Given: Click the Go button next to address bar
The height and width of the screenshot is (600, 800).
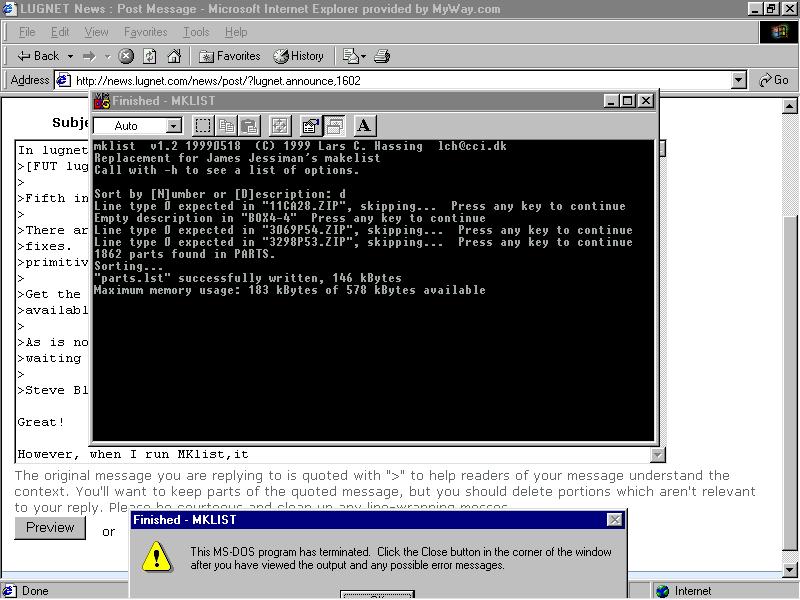Looking at the screenshot, I should (x=773, y=80).
